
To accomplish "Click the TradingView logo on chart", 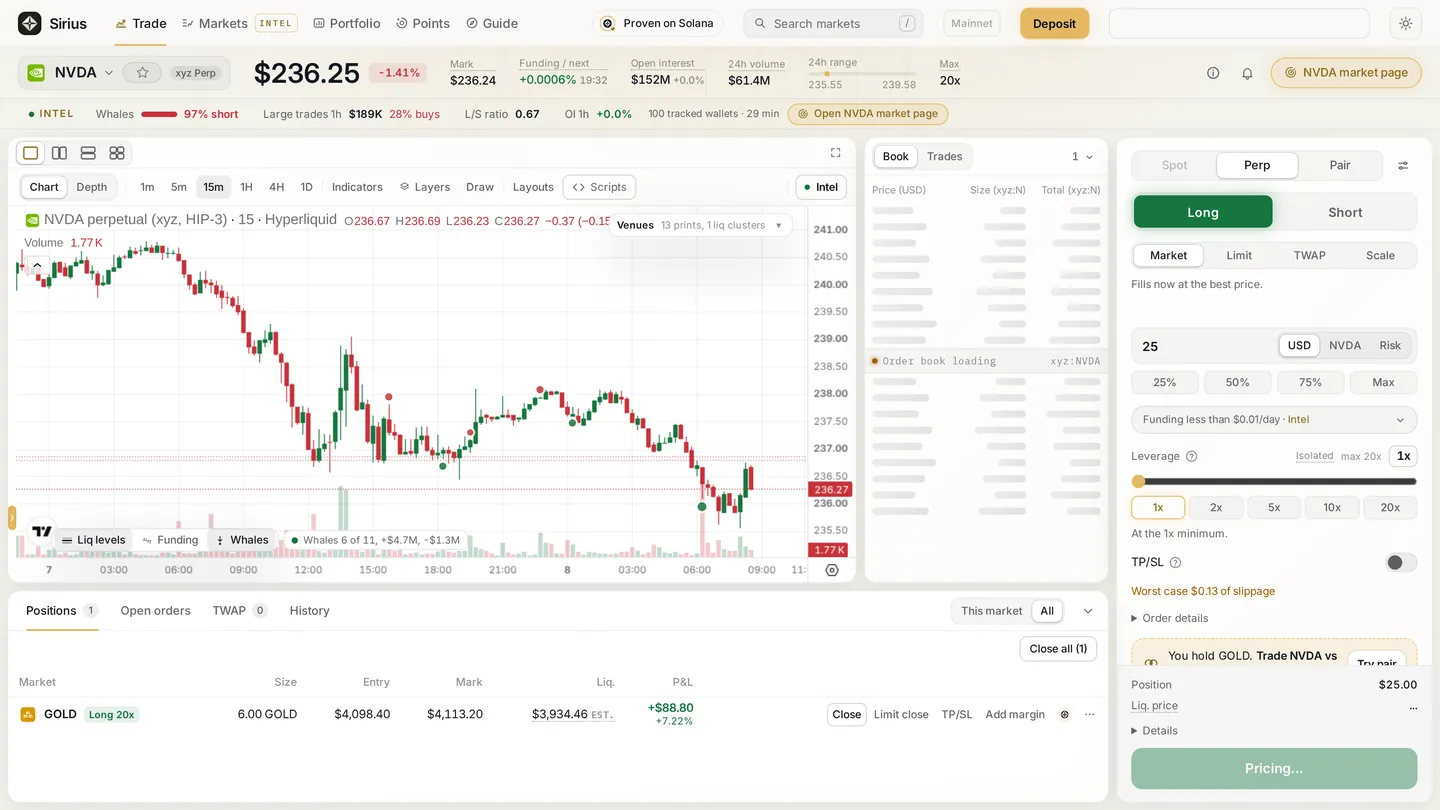I will point(42,532).
